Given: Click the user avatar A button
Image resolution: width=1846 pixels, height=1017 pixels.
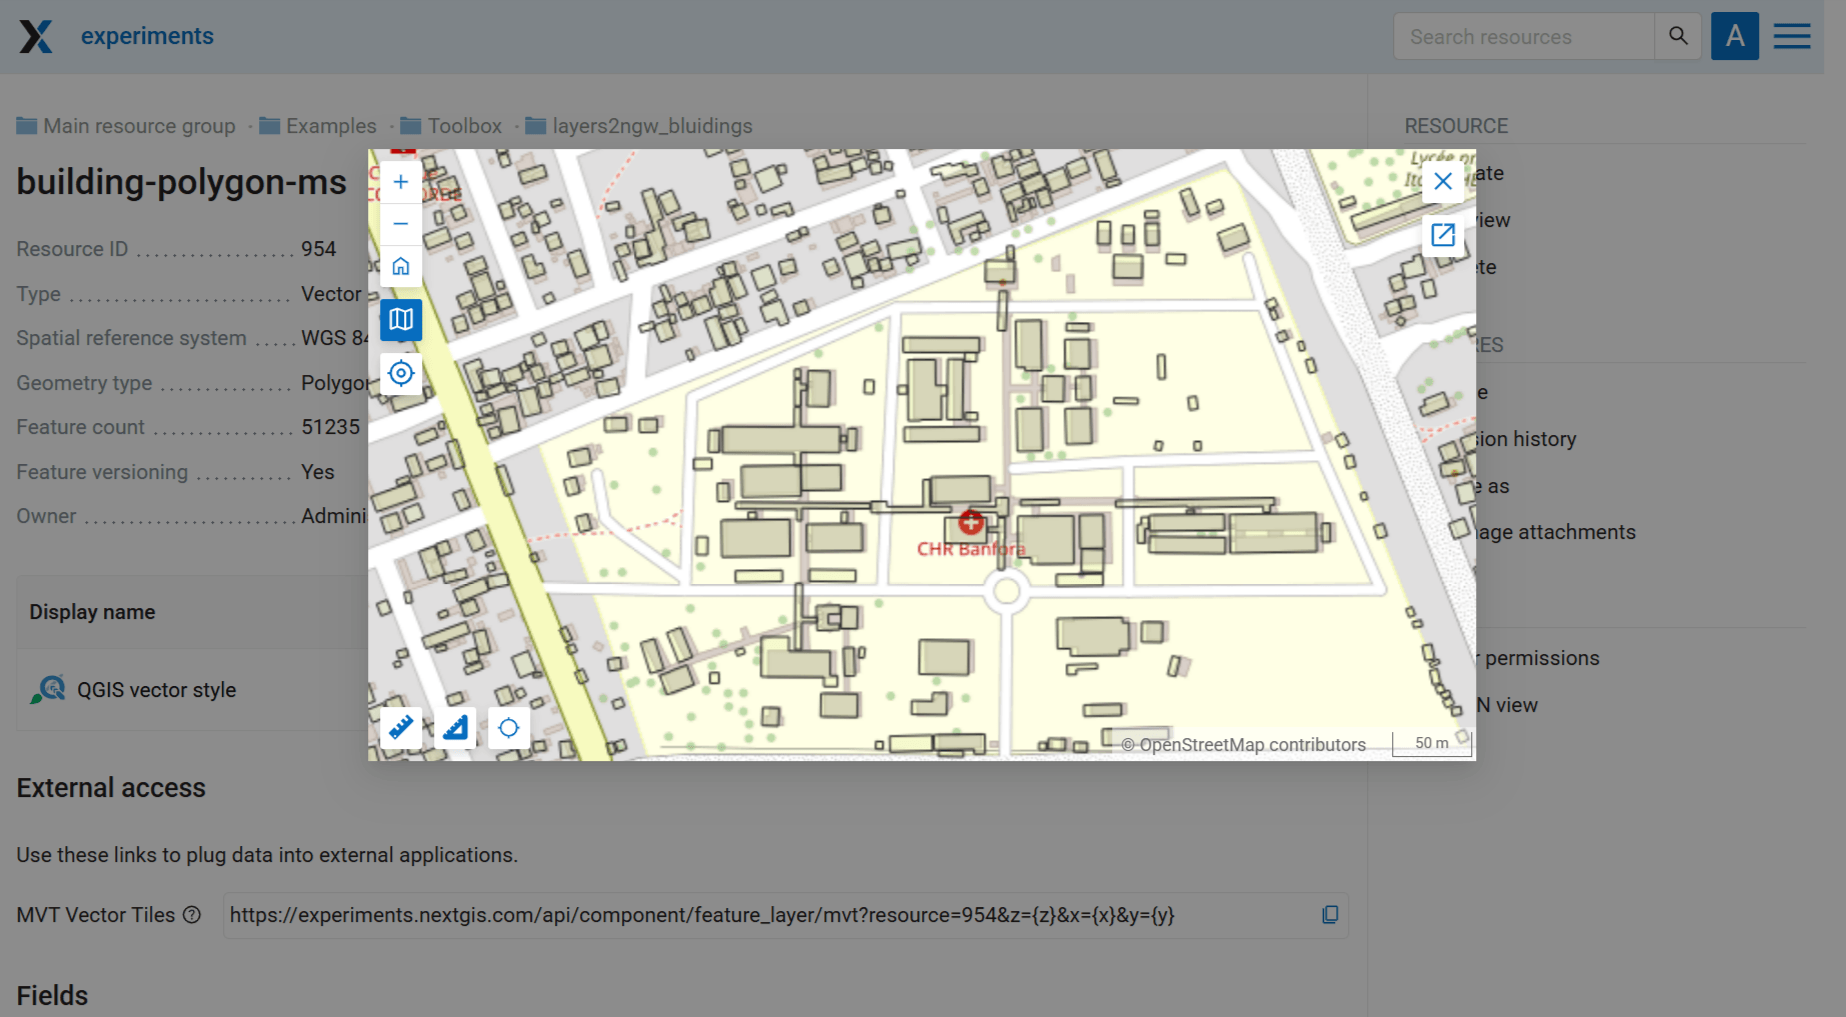Looking at the screenshot, I should (1734, 37).
